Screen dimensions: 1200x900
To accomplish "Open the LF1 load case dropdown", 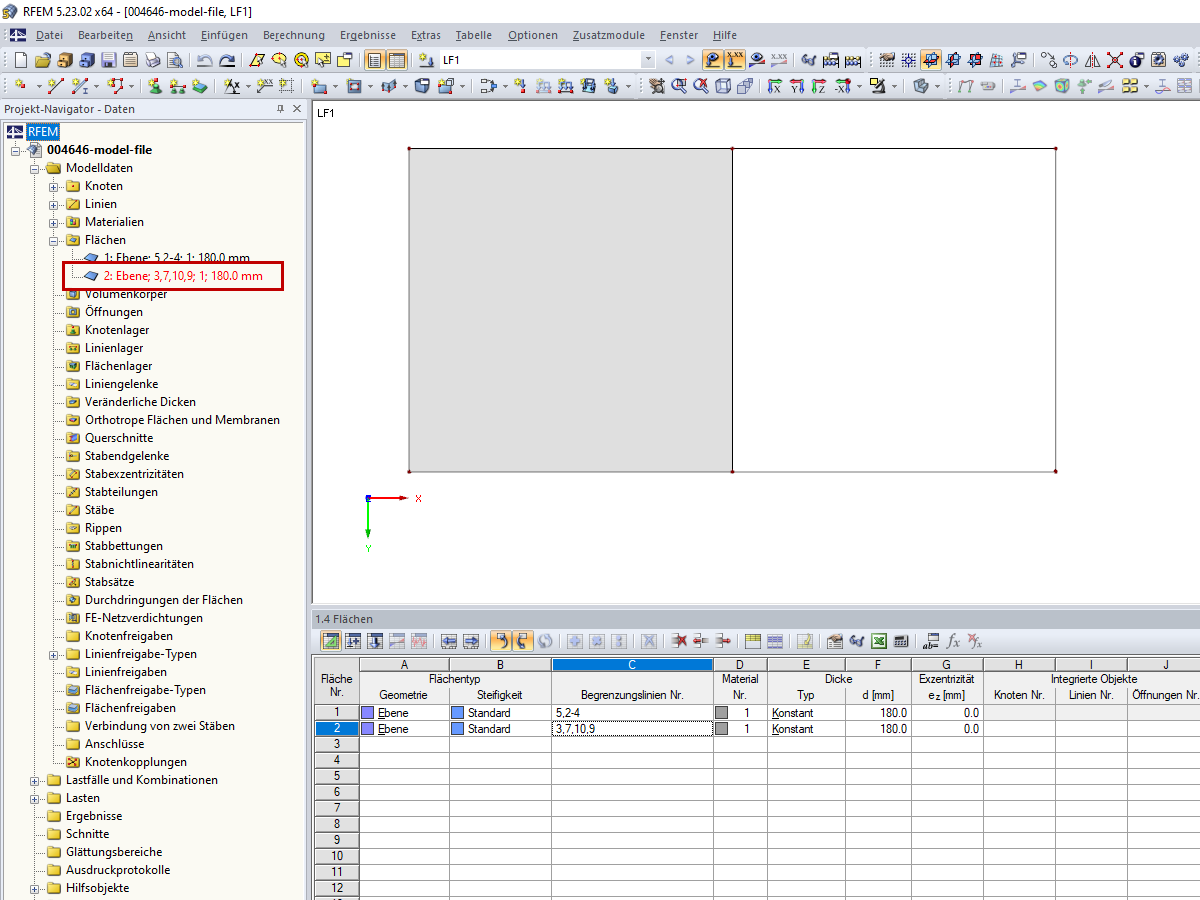I will pyautogui.click(x=648, y=60).
